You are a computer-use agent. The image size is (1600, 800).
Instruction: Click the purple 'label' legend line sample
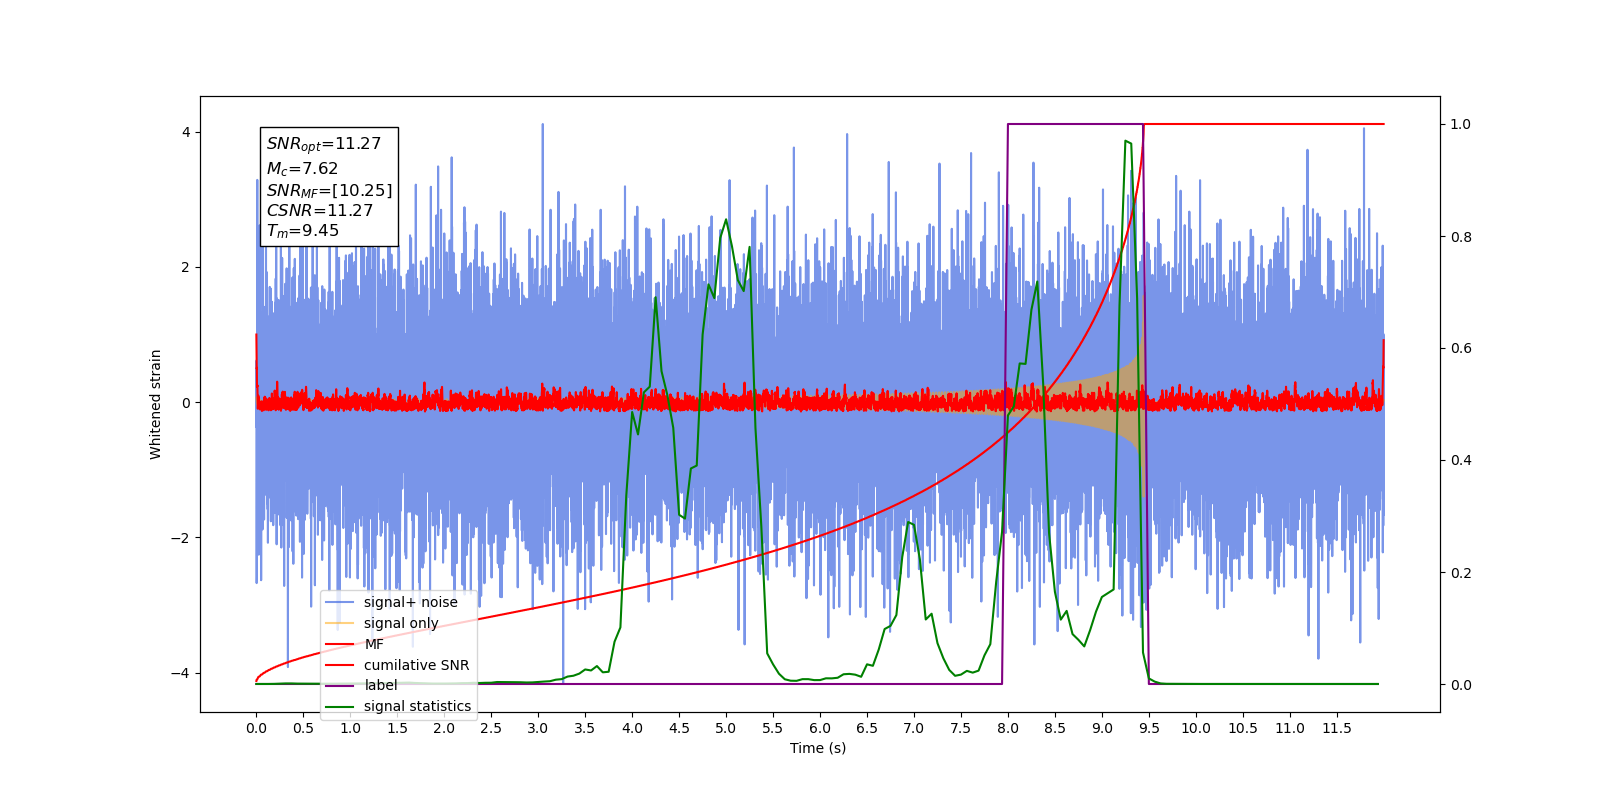click(x=341, y=685)
